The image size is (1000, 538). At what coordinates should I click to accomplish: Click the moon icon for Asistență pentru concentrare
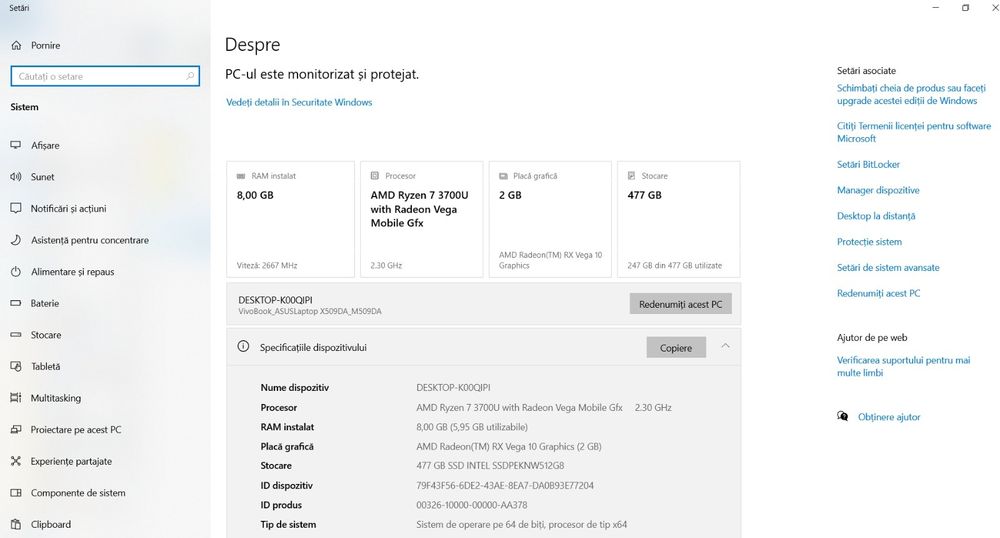click(x=16, y=240)
